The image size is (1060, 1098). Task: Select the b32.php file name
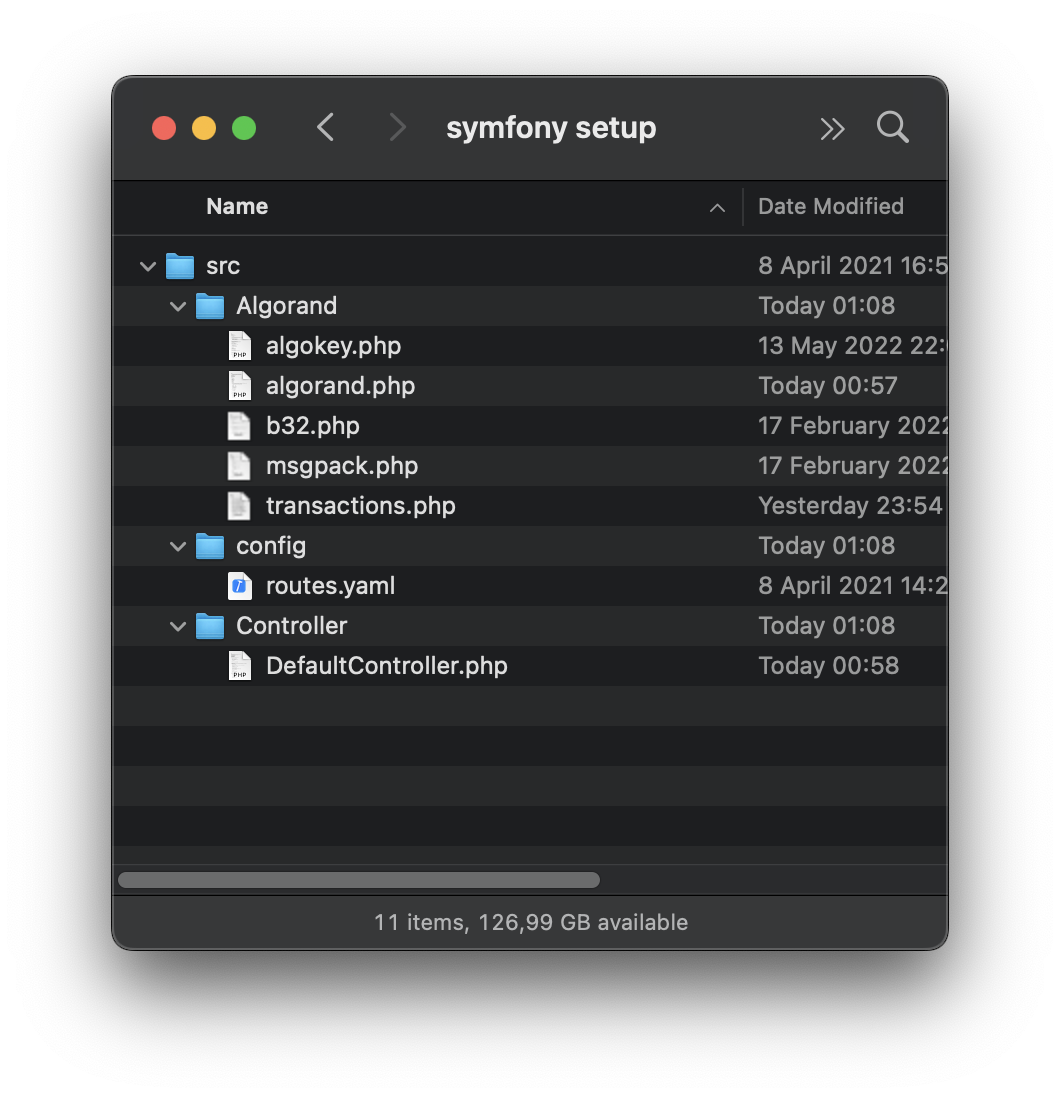[x=312, y=426]
